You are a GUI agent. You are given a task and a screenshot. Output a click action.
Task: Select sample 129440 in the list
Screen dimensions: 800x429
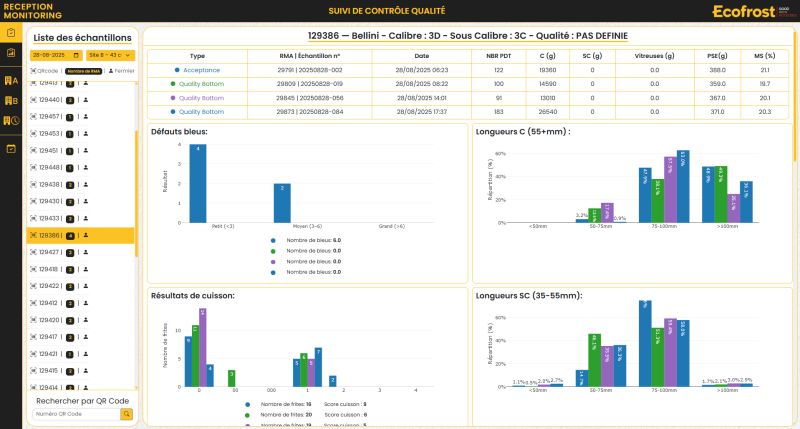point(49,100)
